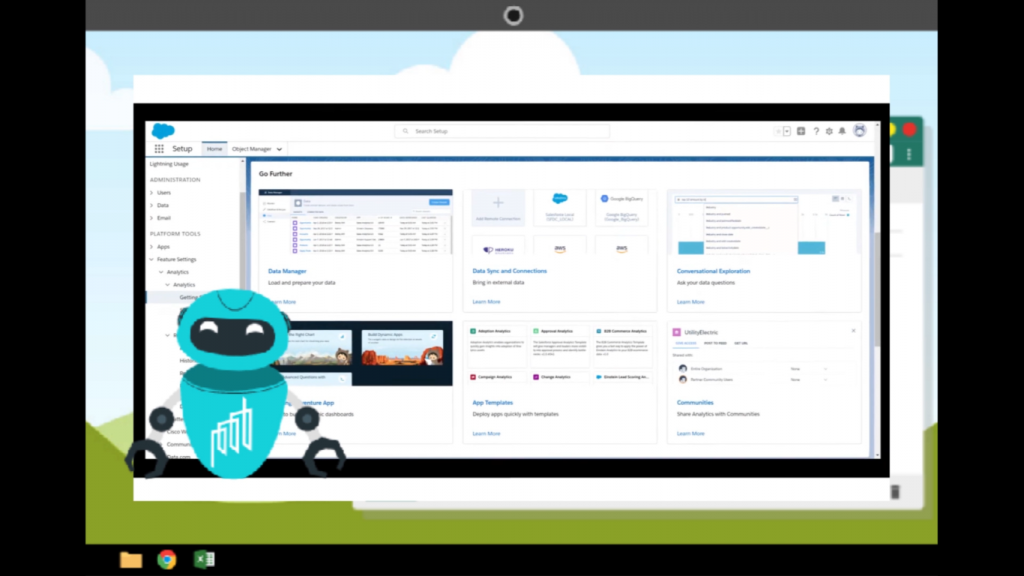Click Learn More under Conversational Exploration
This screenshot has height=576, width=1024.
(690, 302)
